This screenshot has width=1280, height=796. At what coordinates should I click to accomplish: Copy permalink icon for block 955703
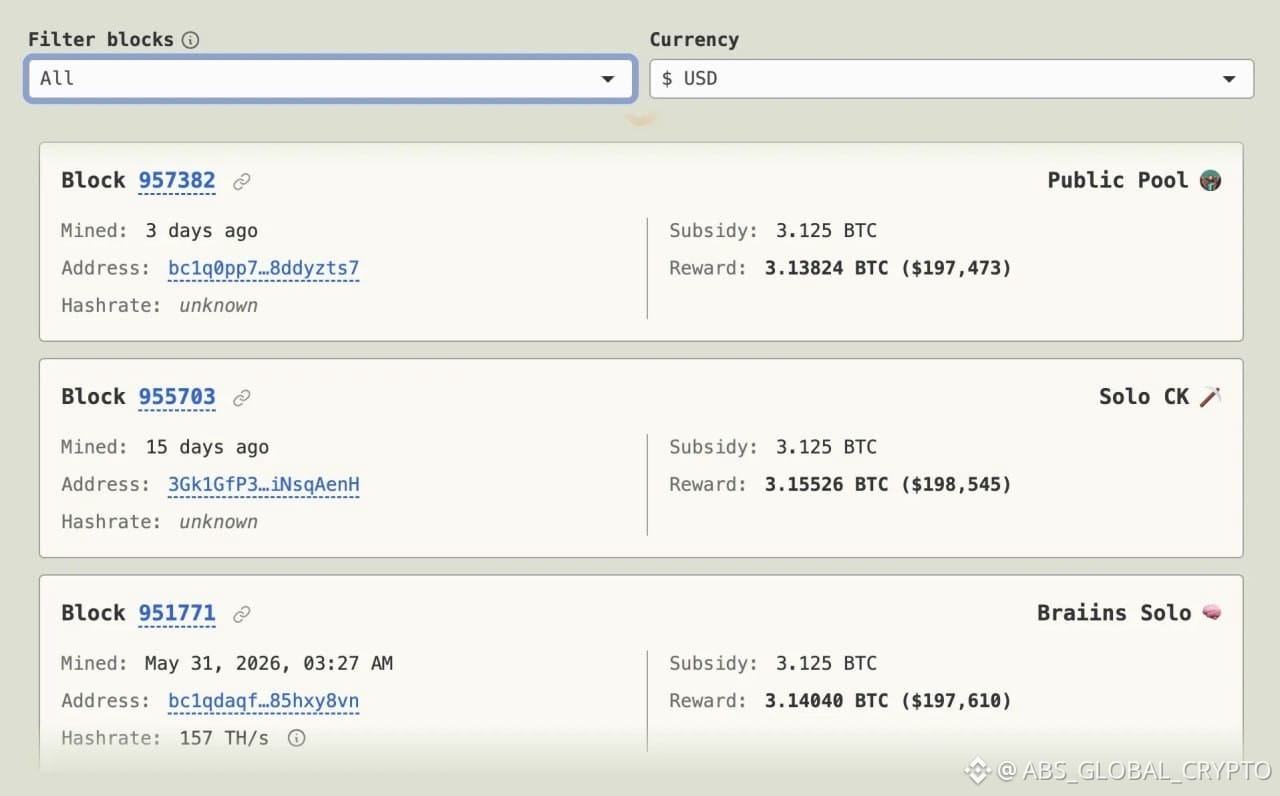click(242, 397)
